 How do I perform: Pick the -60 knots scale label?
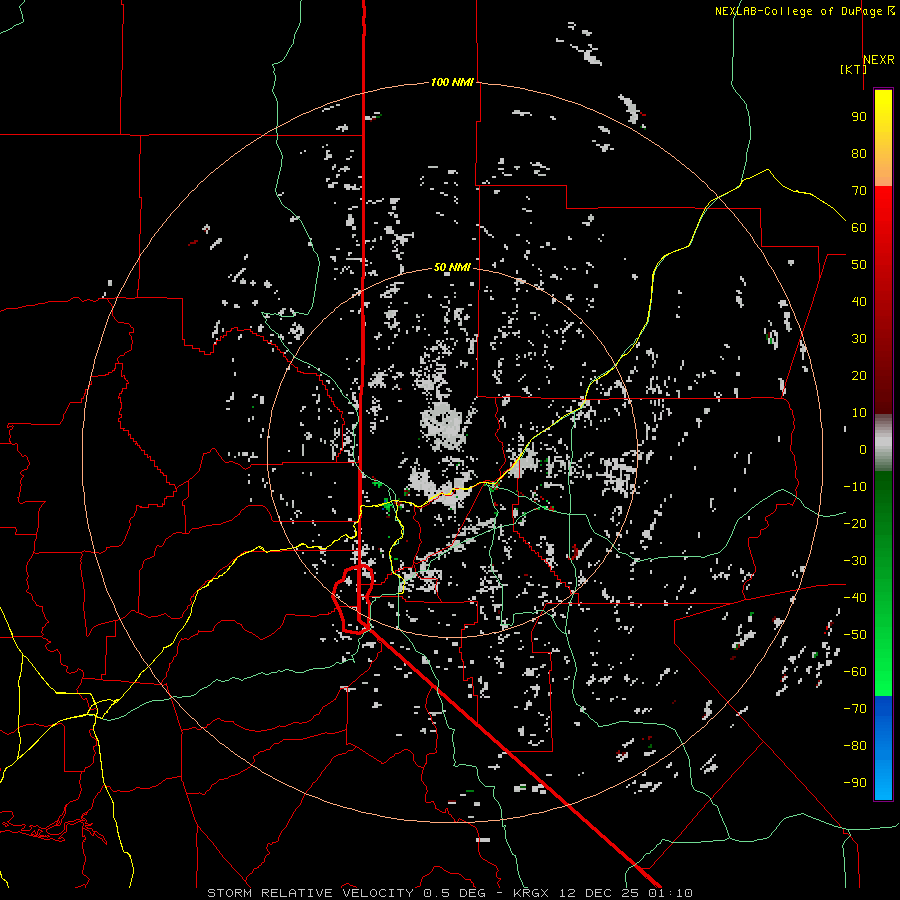coord(855,672)
